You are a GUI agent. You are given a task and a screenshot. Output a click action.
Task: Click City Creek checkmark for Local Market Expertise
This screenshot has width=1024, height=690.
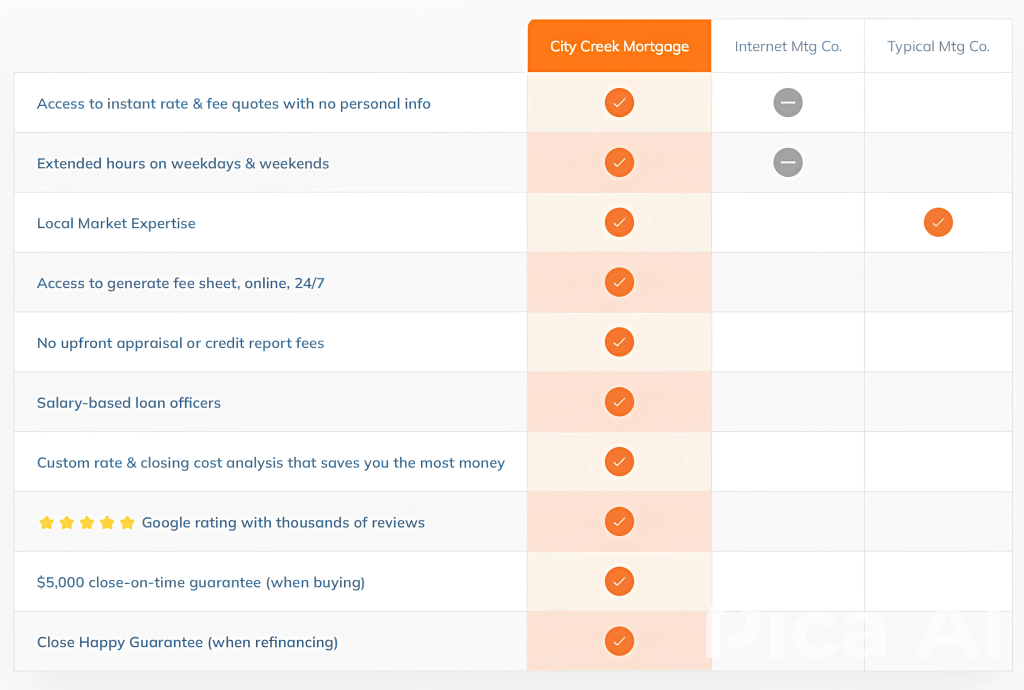point(619,223)
